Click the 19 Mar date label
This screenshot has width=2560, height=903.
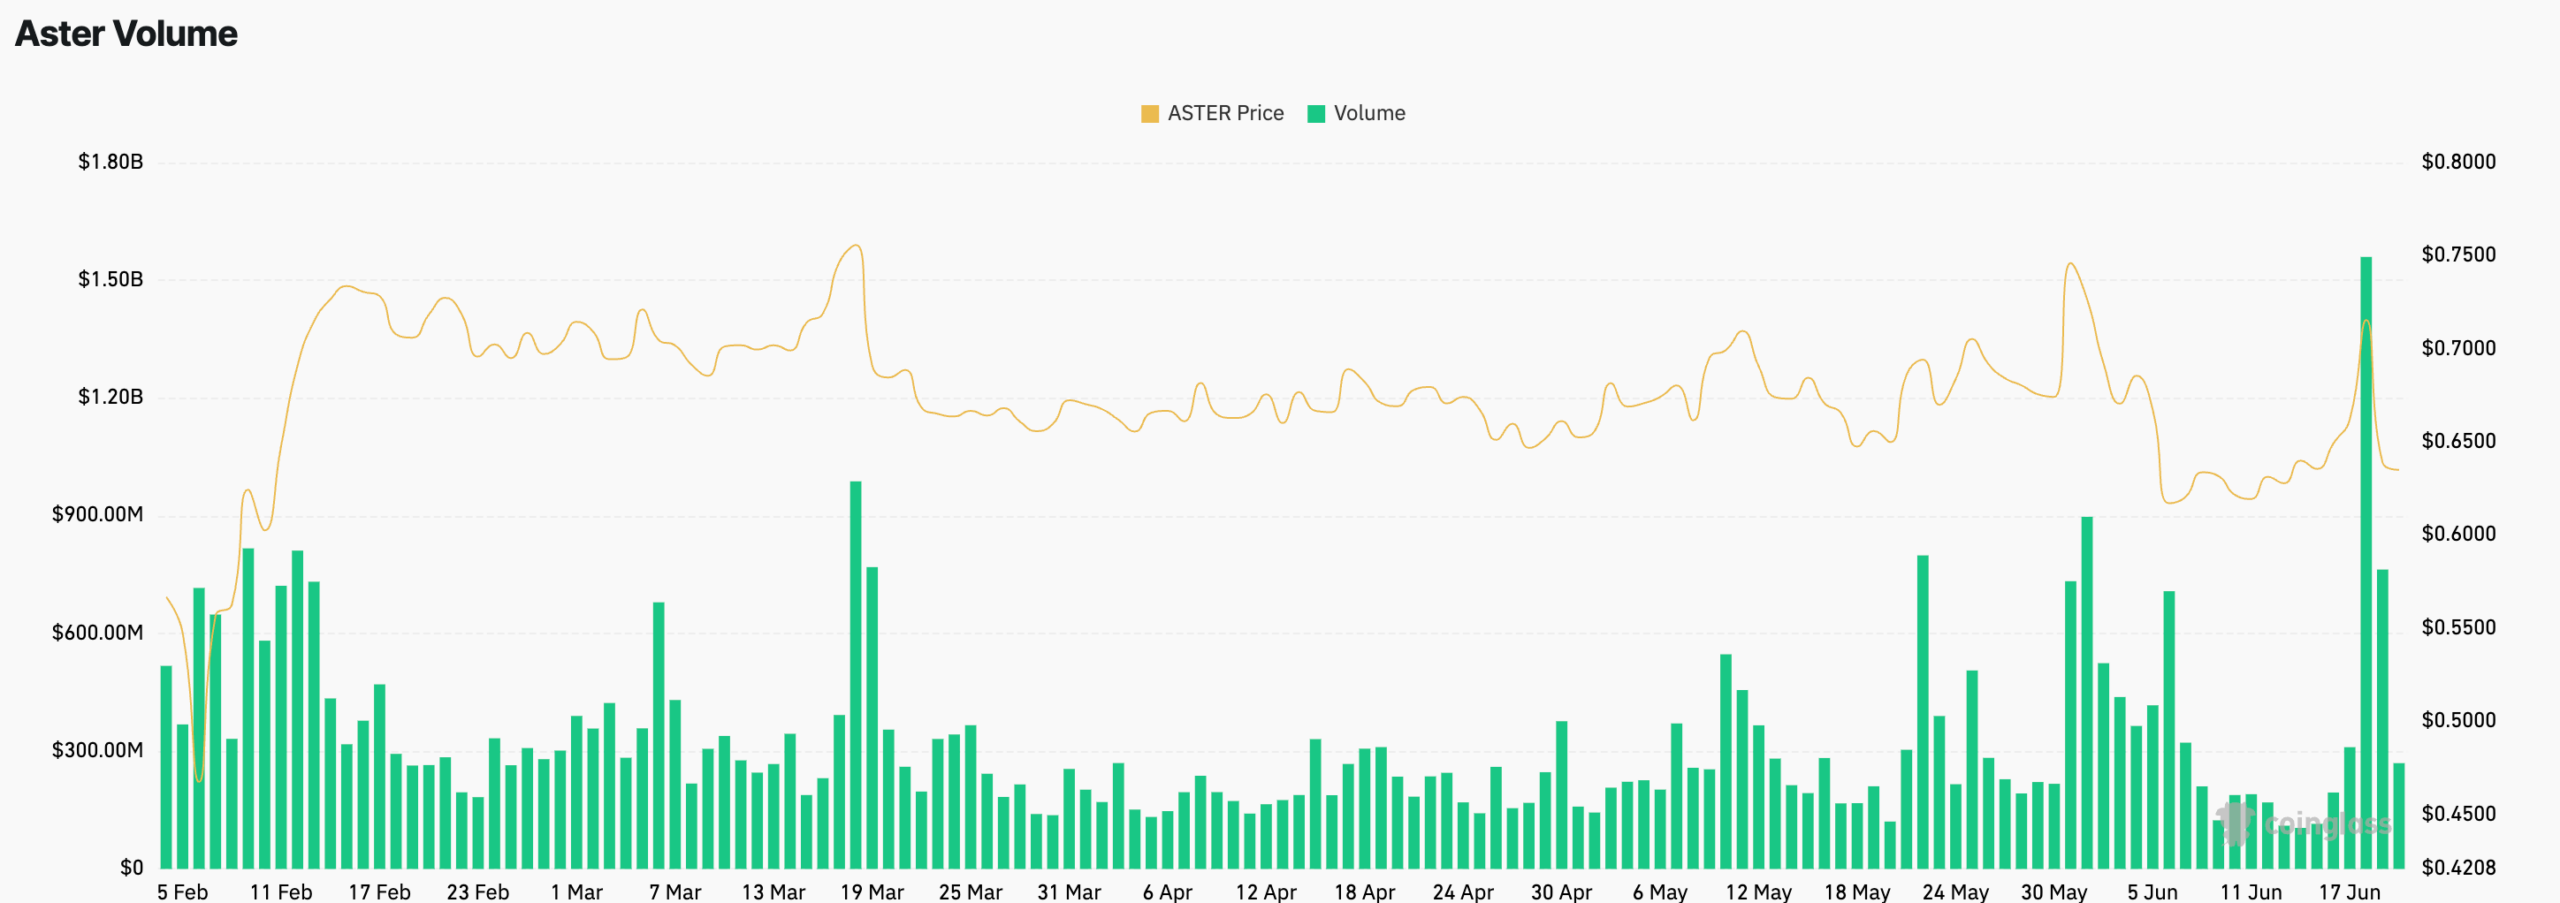click(872, 892)
